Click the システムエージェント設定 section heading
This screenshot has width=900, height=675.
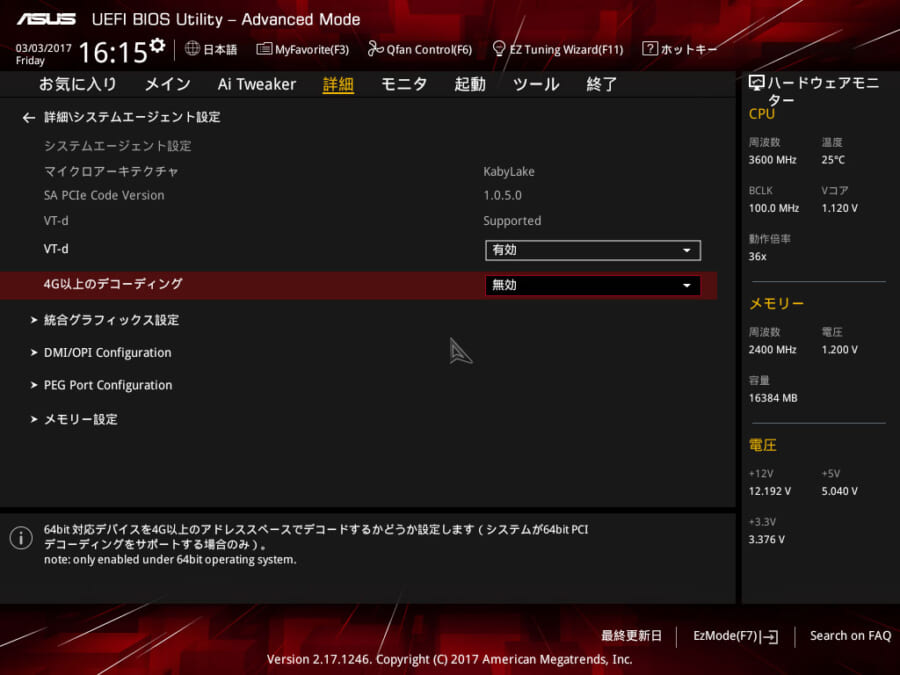[118, 146]
